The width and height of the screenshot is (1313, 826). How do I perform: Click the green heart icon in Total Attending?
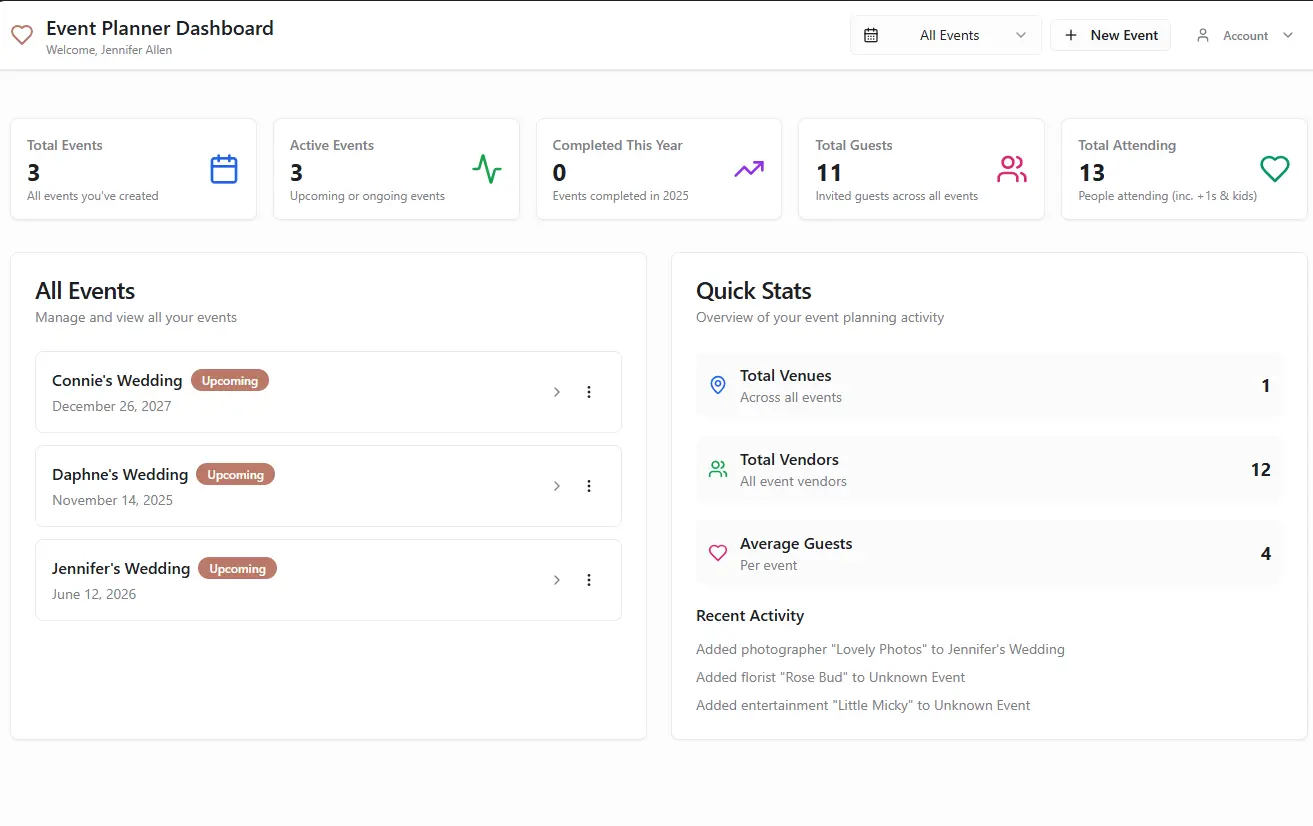coord(1274,169)
